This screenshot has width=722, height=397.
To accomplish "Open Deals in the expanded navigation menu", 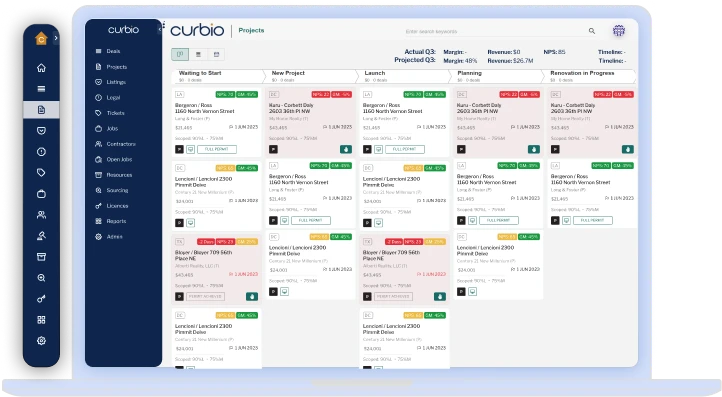I will click(x=108, y=51).
